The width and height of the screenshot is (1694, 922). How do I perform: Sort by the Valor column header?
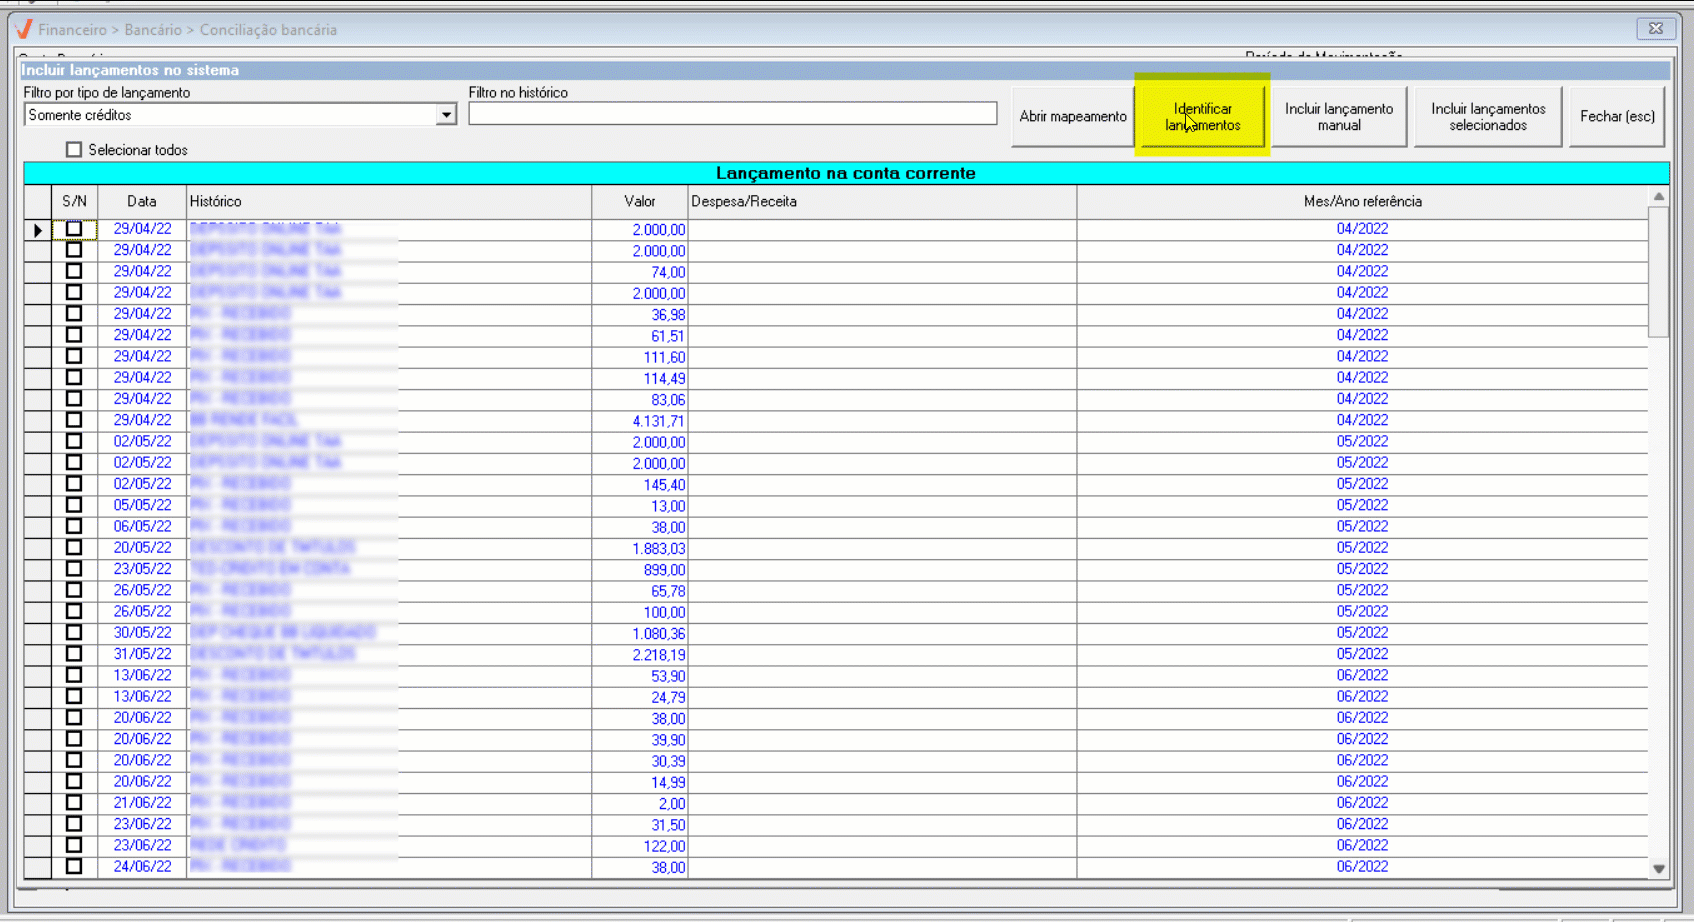[639, 201]
